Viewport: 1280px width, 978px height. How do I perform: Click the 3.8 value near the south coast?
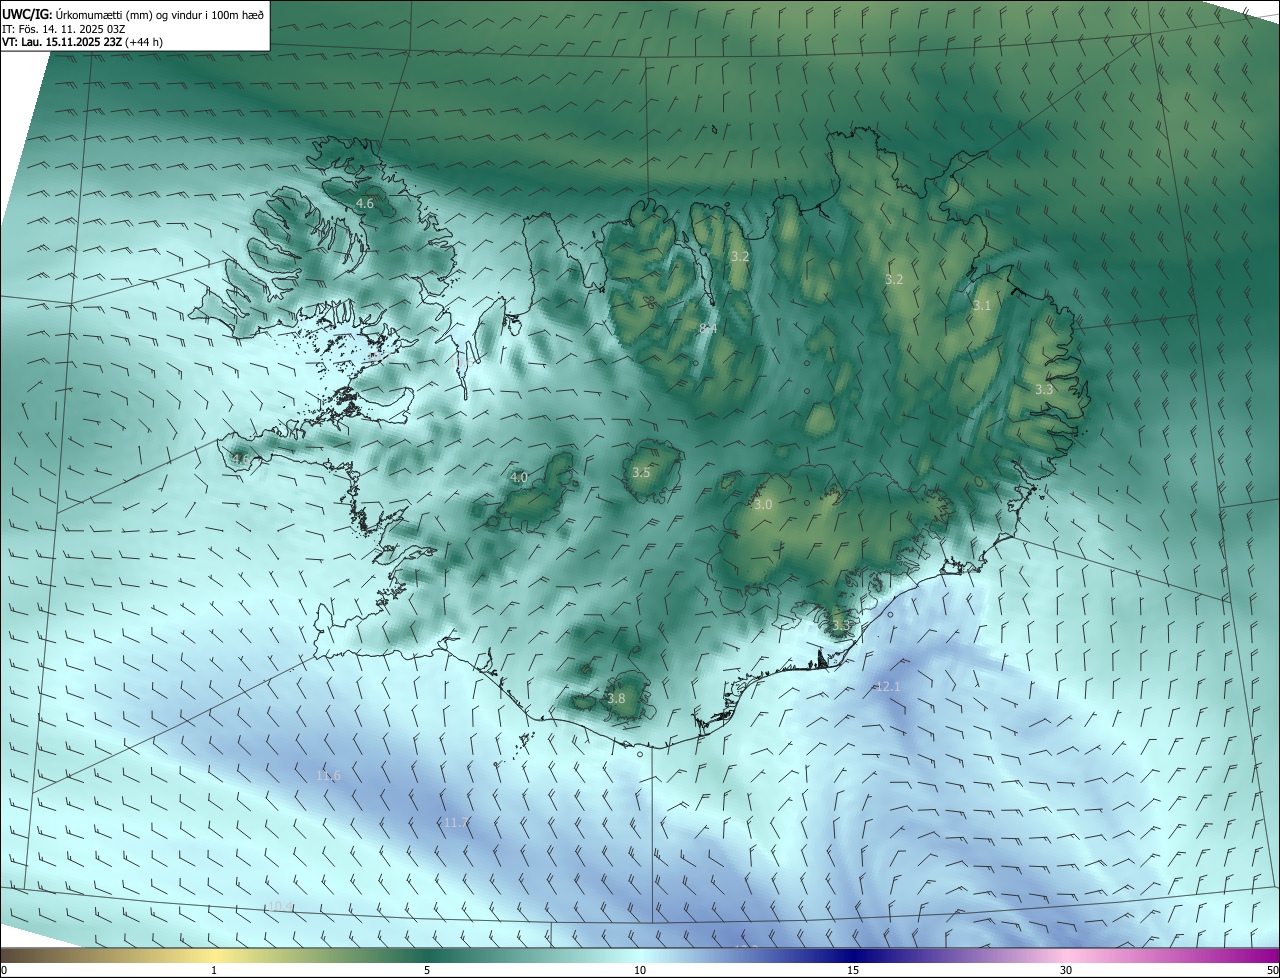tap(616, 698)
